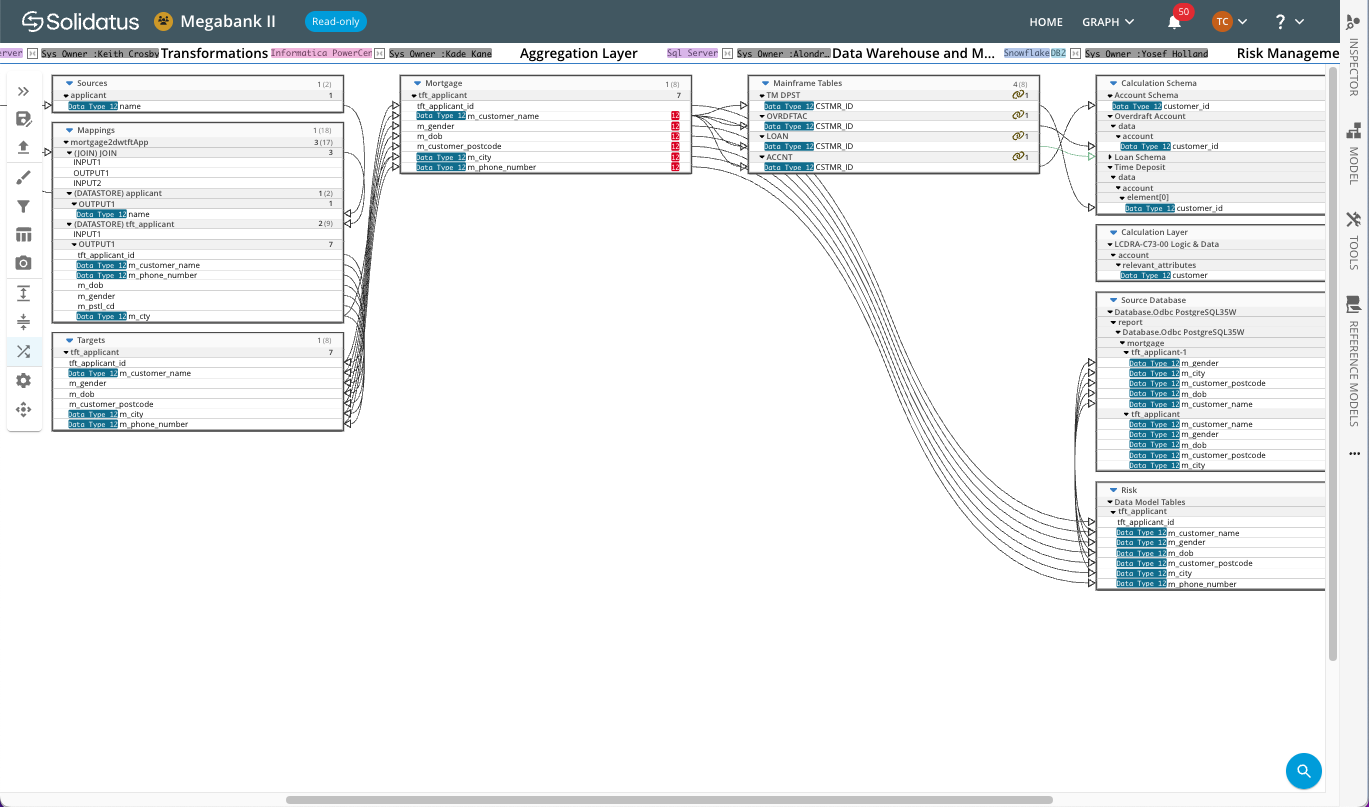Click red 12 badge on Mortgage m_phone_number row
1369x807 pixels.
tap(676, 167)
